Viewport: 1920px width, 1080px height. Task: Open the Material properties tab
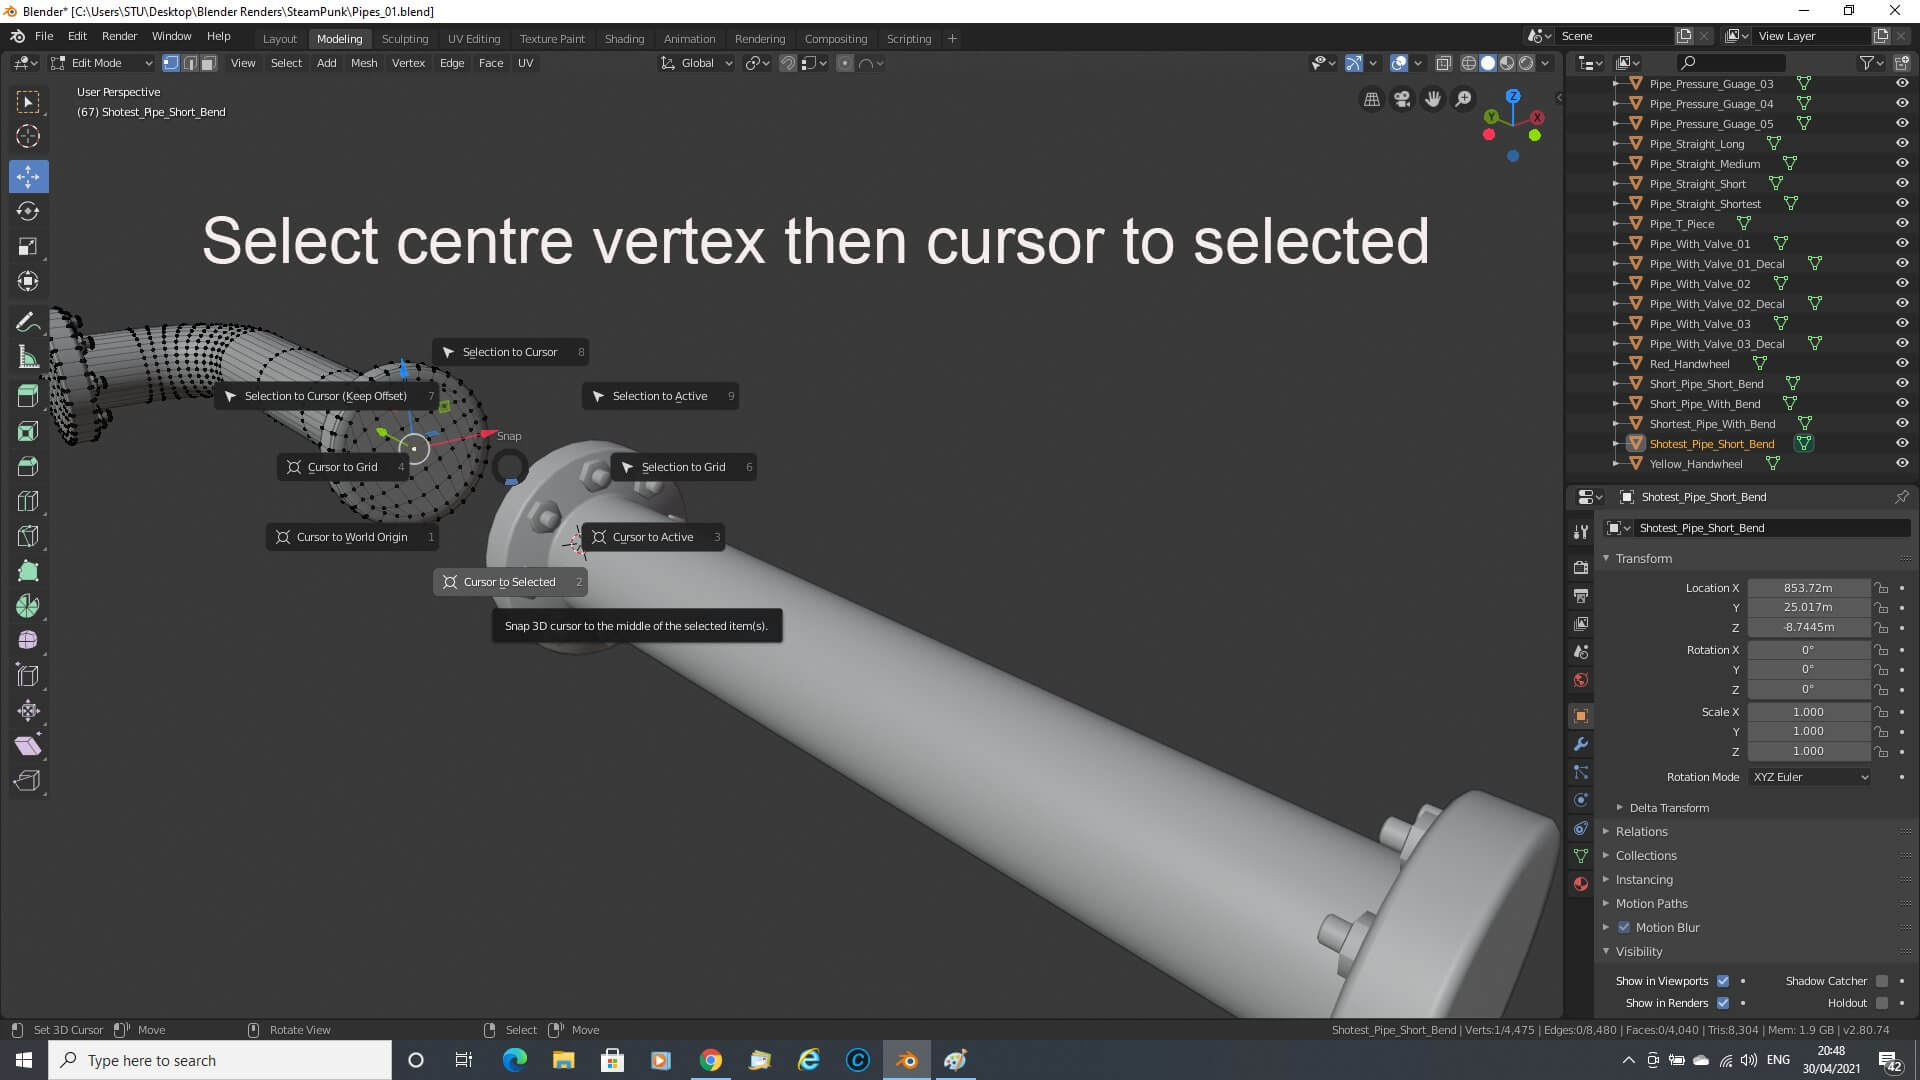(x=1581, y=884)
